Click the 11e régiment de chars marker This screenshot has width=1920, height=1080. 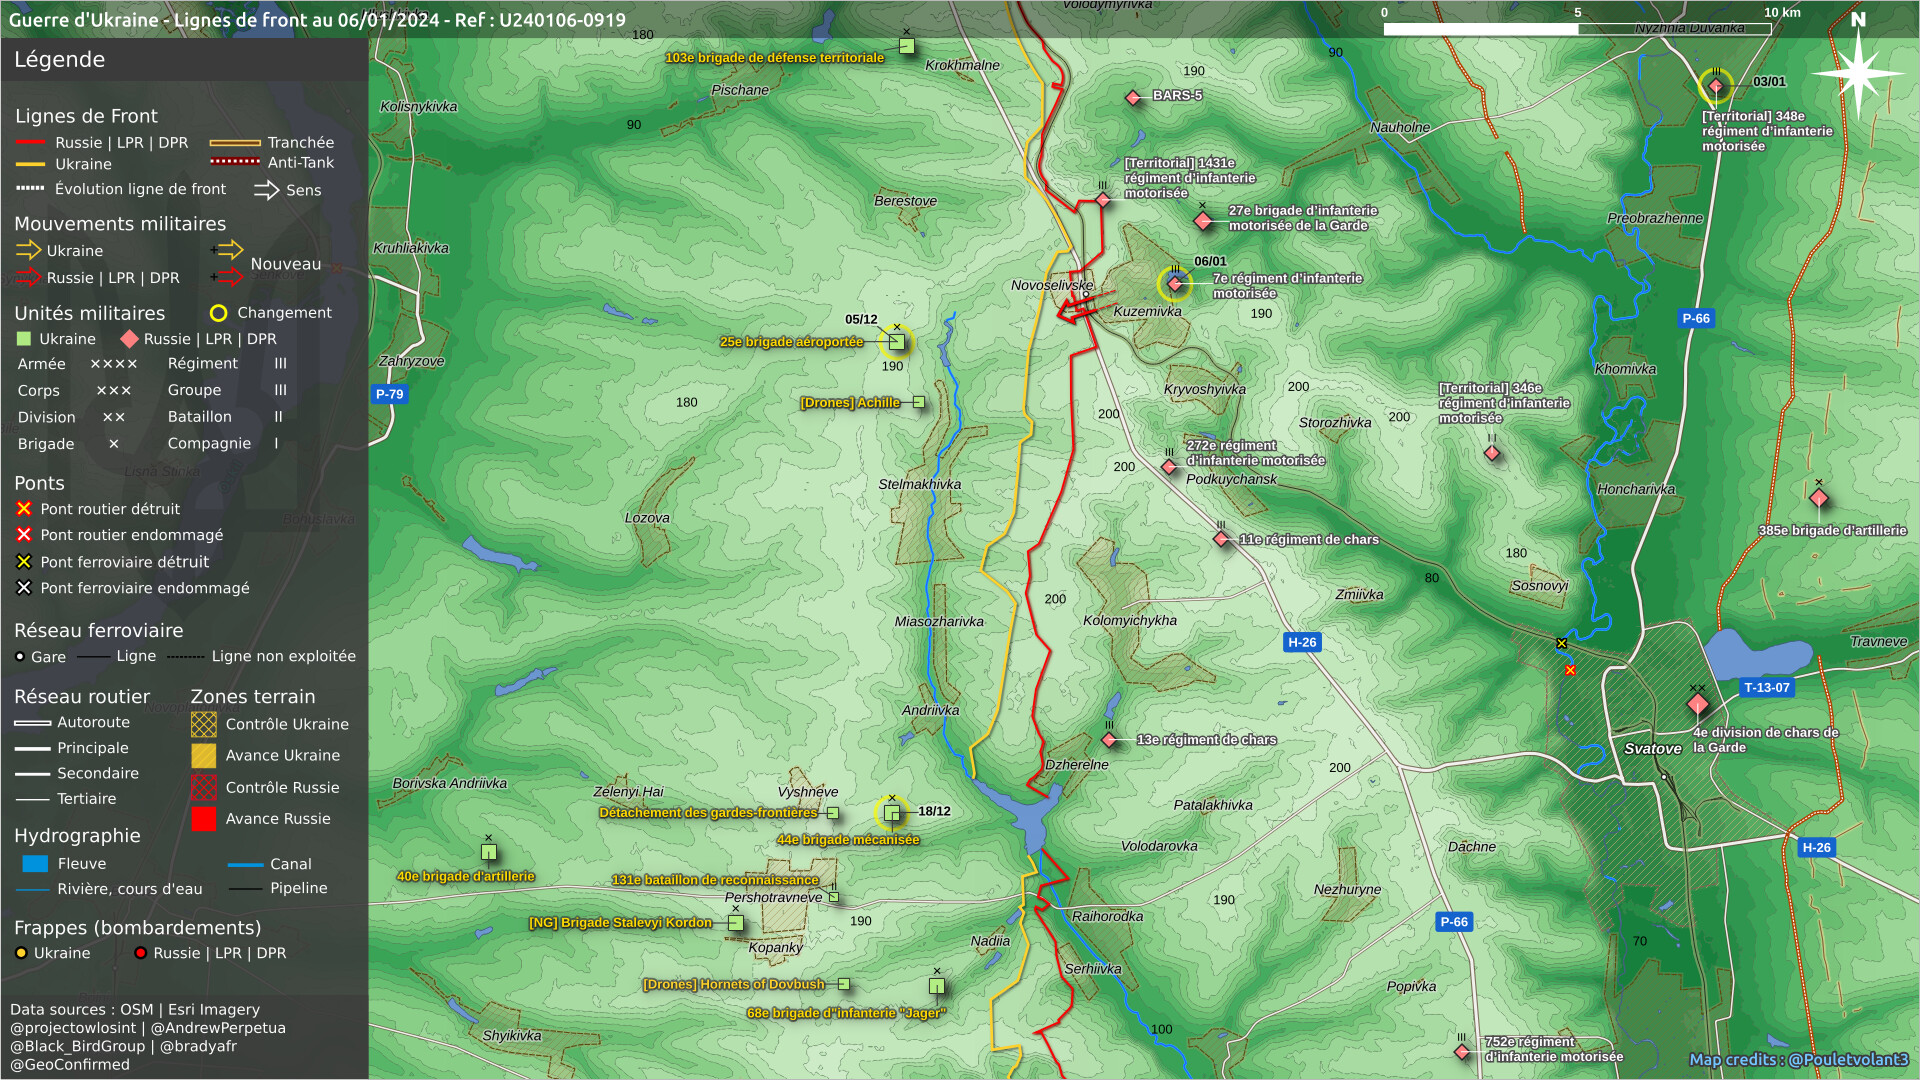1221,539
